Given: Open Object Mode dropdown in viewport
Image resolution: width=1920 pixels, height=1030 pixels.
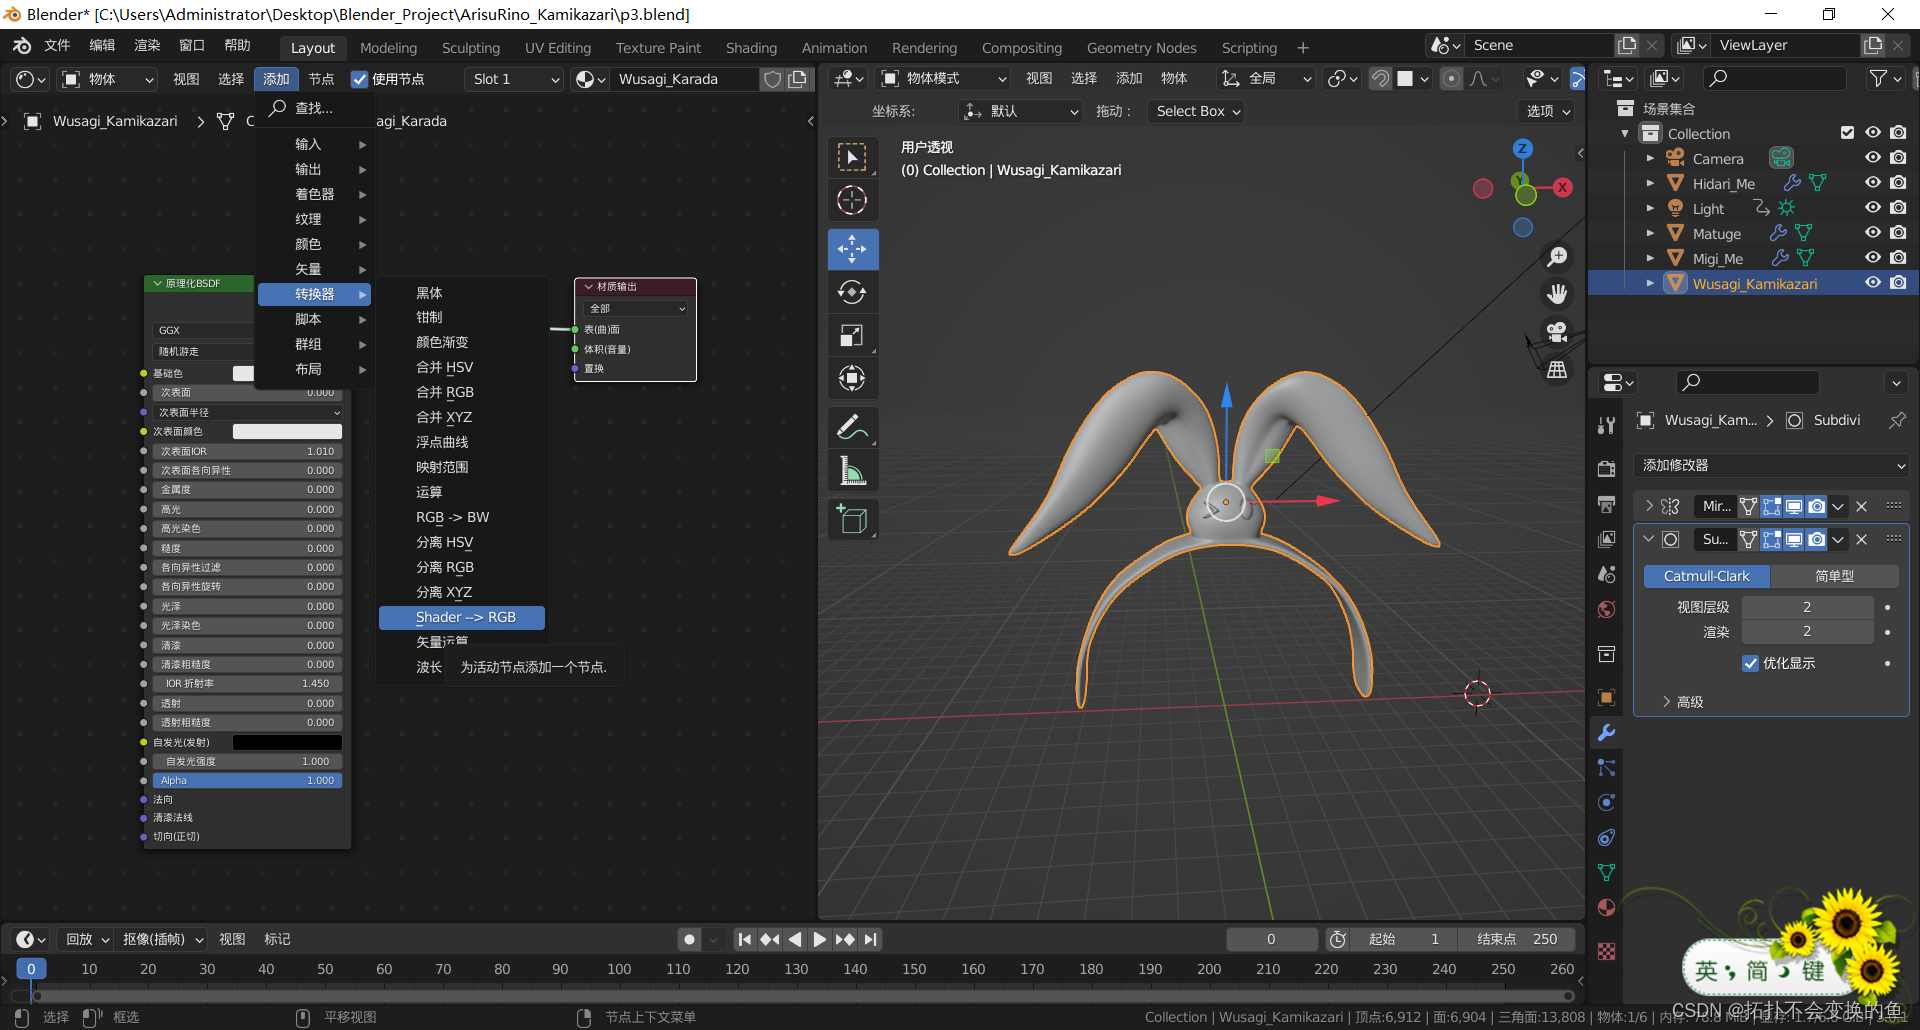Looking at the screenshot, I should pos(945,78).
